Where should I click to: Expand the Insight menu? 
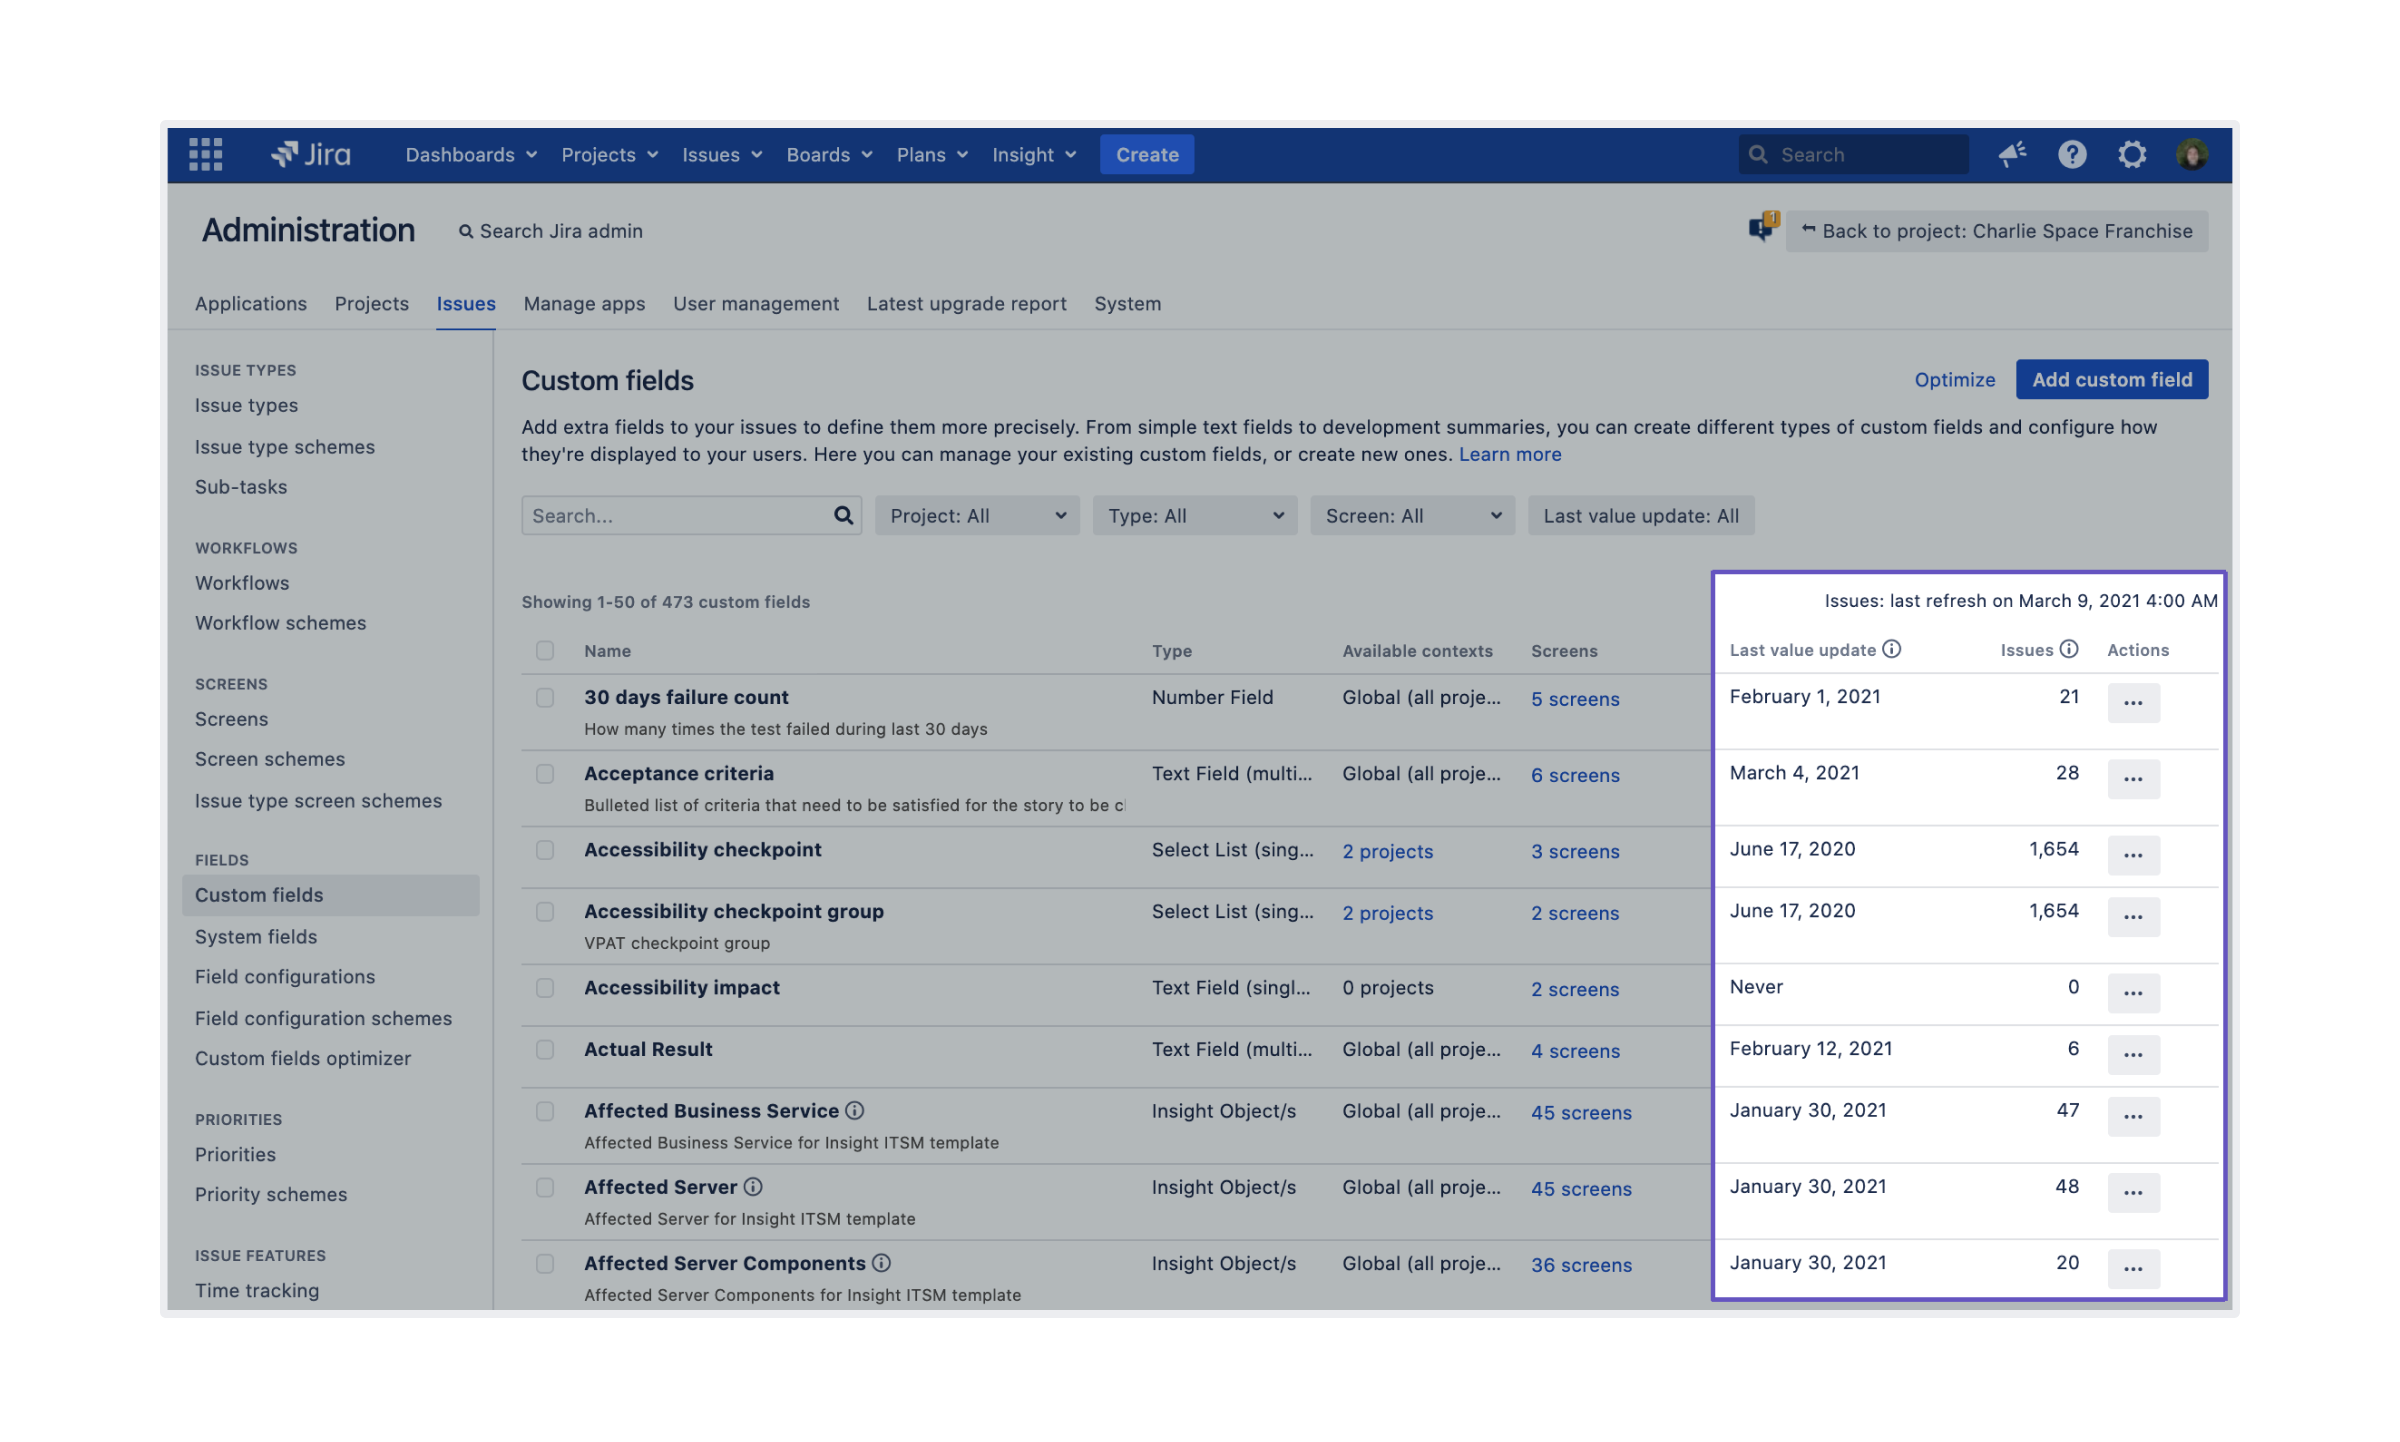tap(1034, 154)
